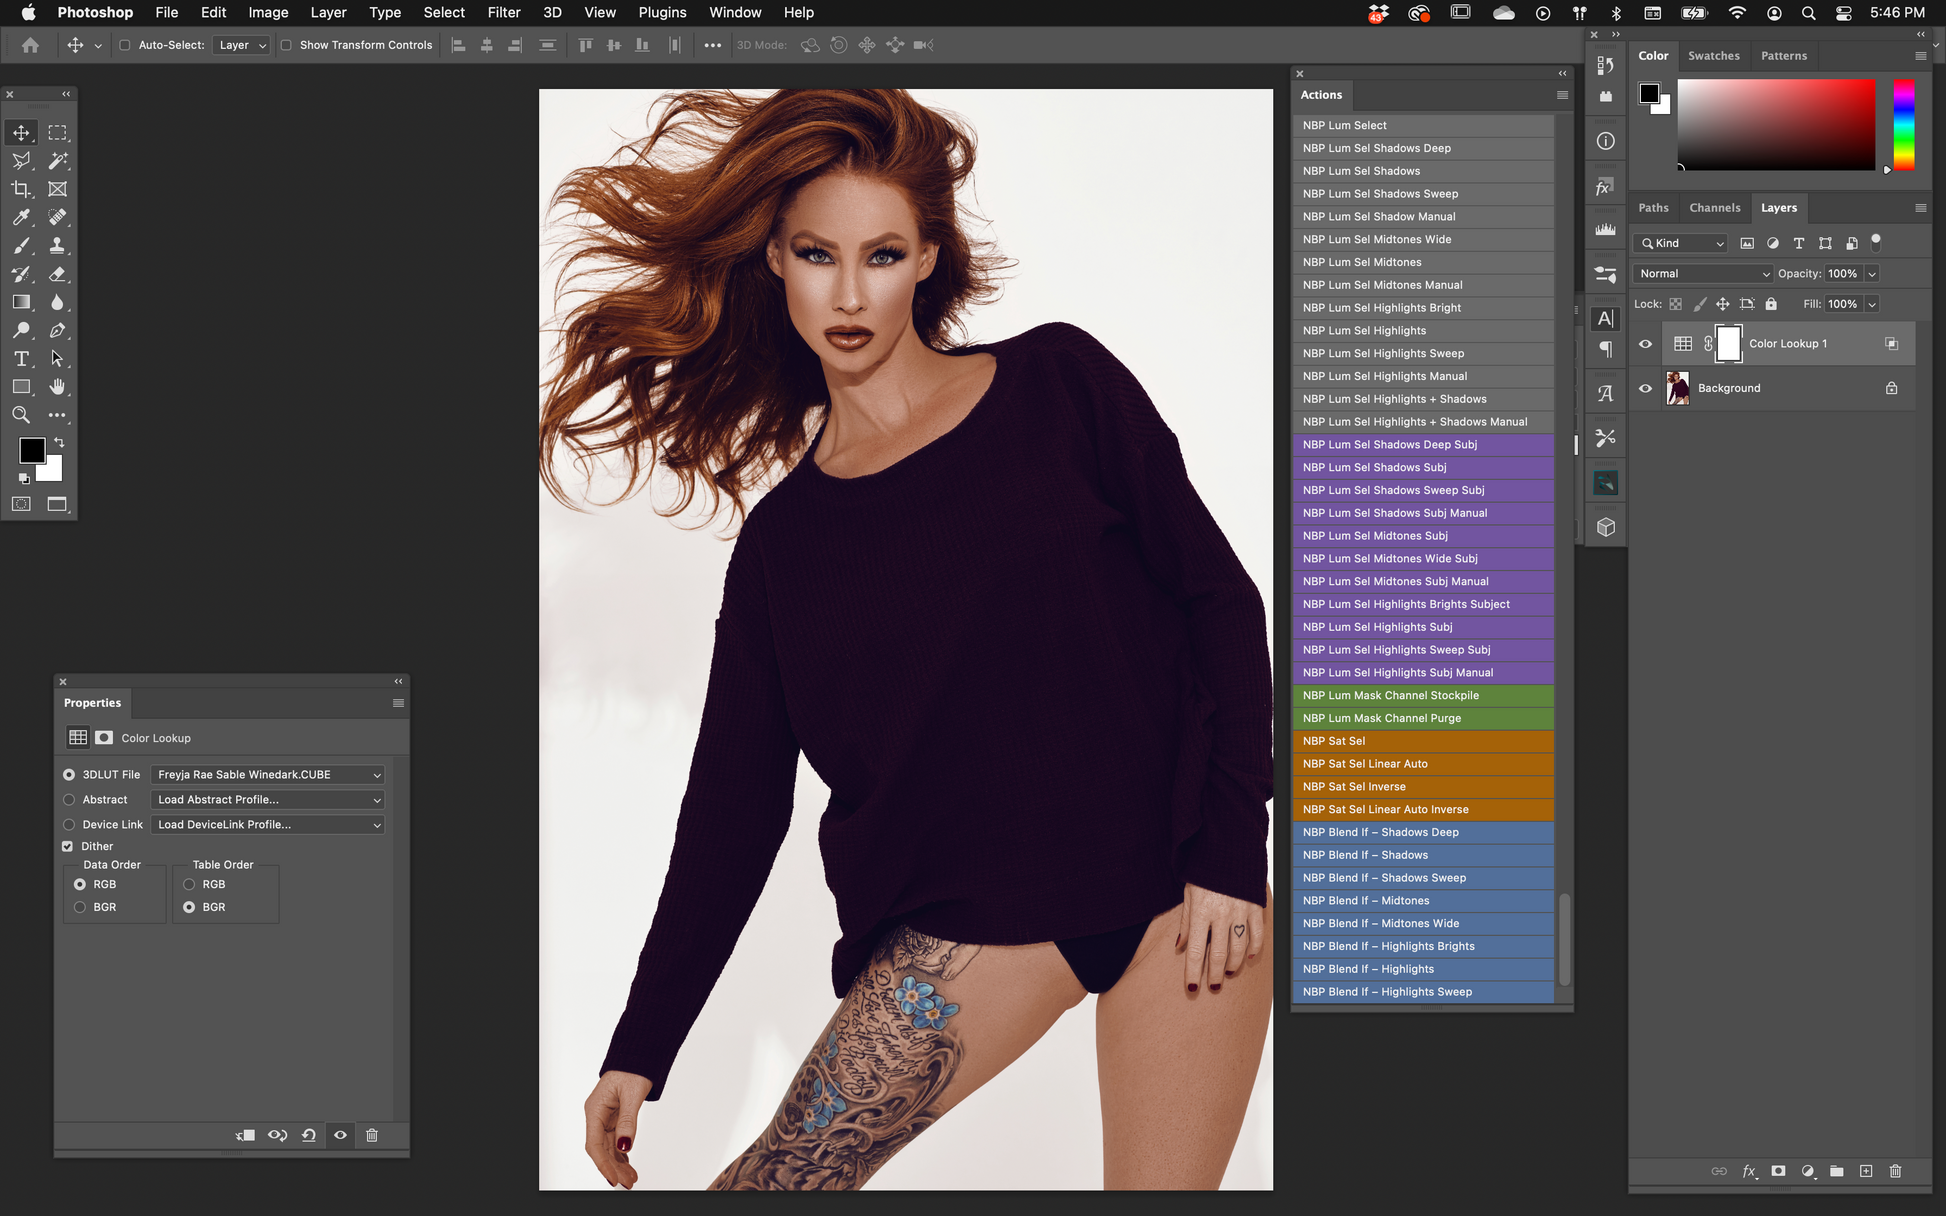
Task: Choose BGR under Data Order
Action: click(80, 907)
